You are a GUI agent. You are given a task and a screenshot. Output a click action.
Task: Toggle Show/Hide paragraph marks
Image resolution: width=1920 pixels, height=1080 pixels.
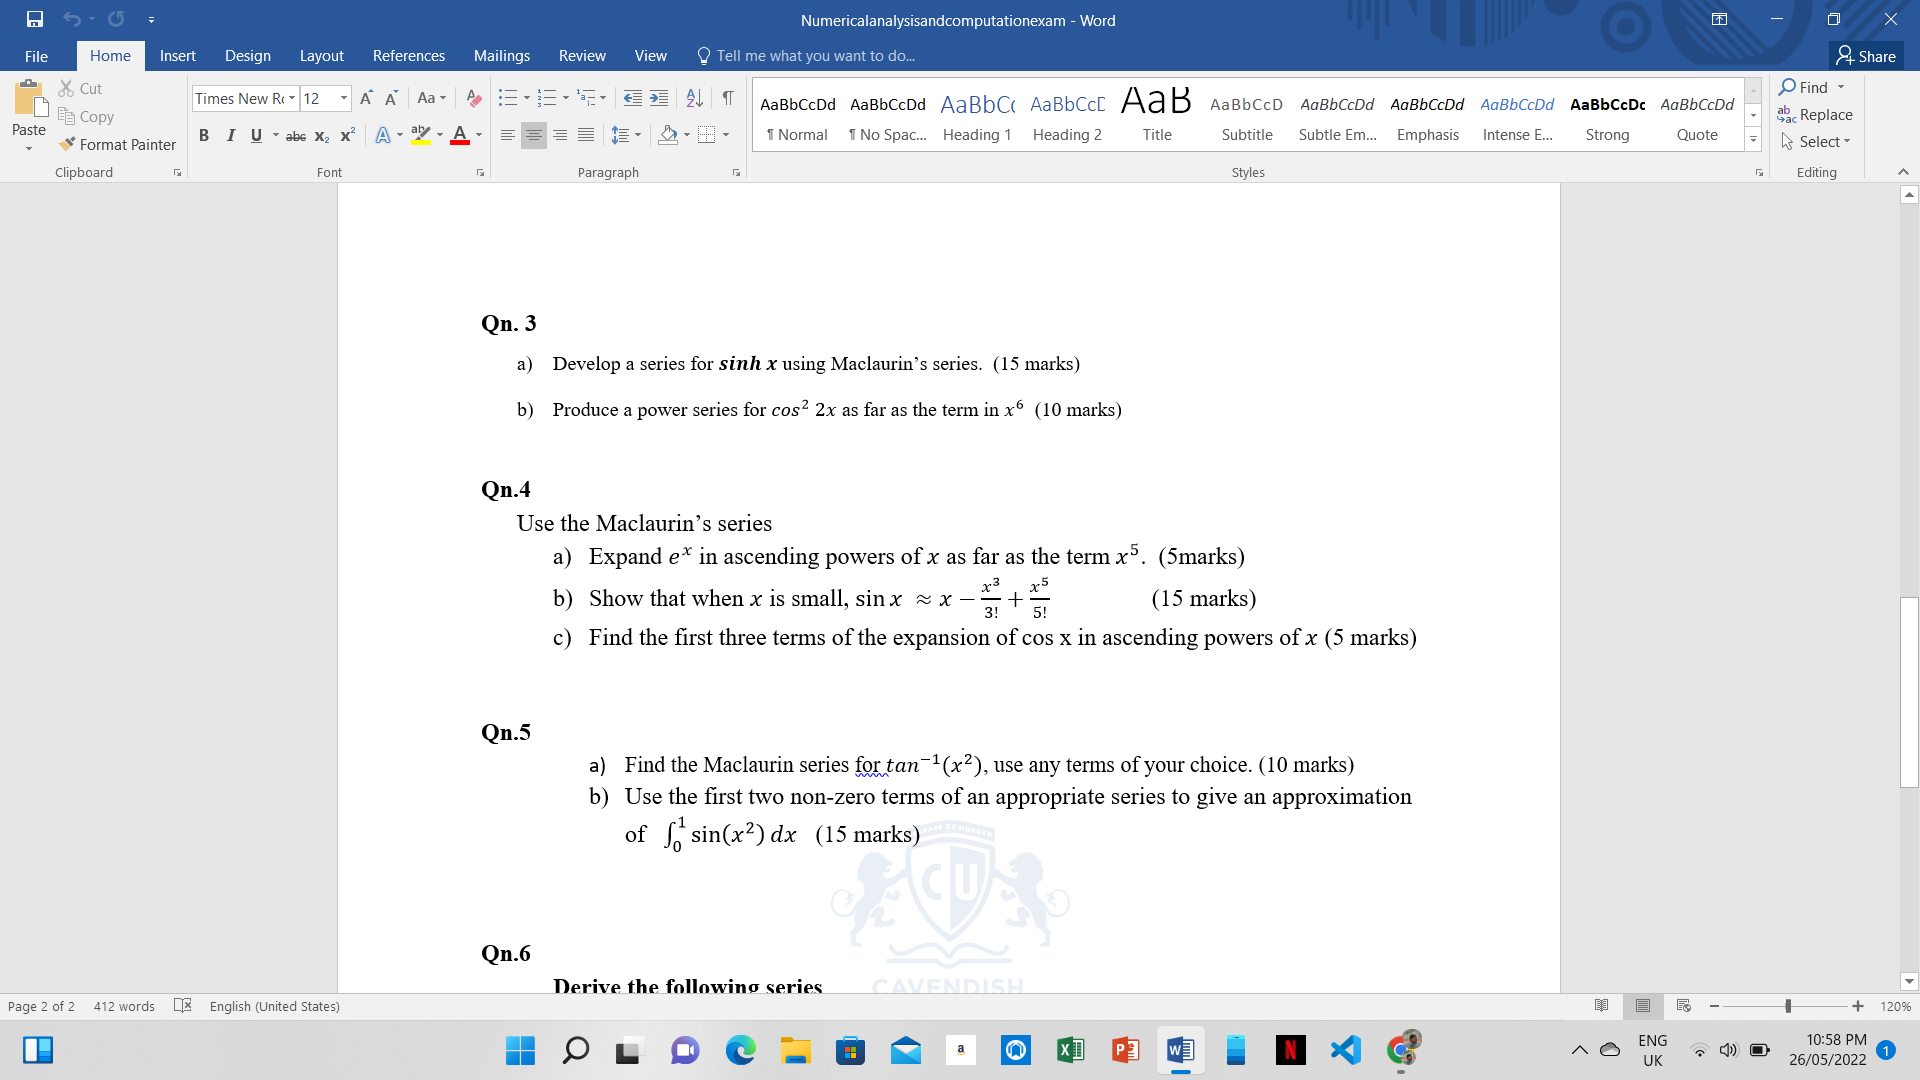pyautogui.click(x=728, y=98)
